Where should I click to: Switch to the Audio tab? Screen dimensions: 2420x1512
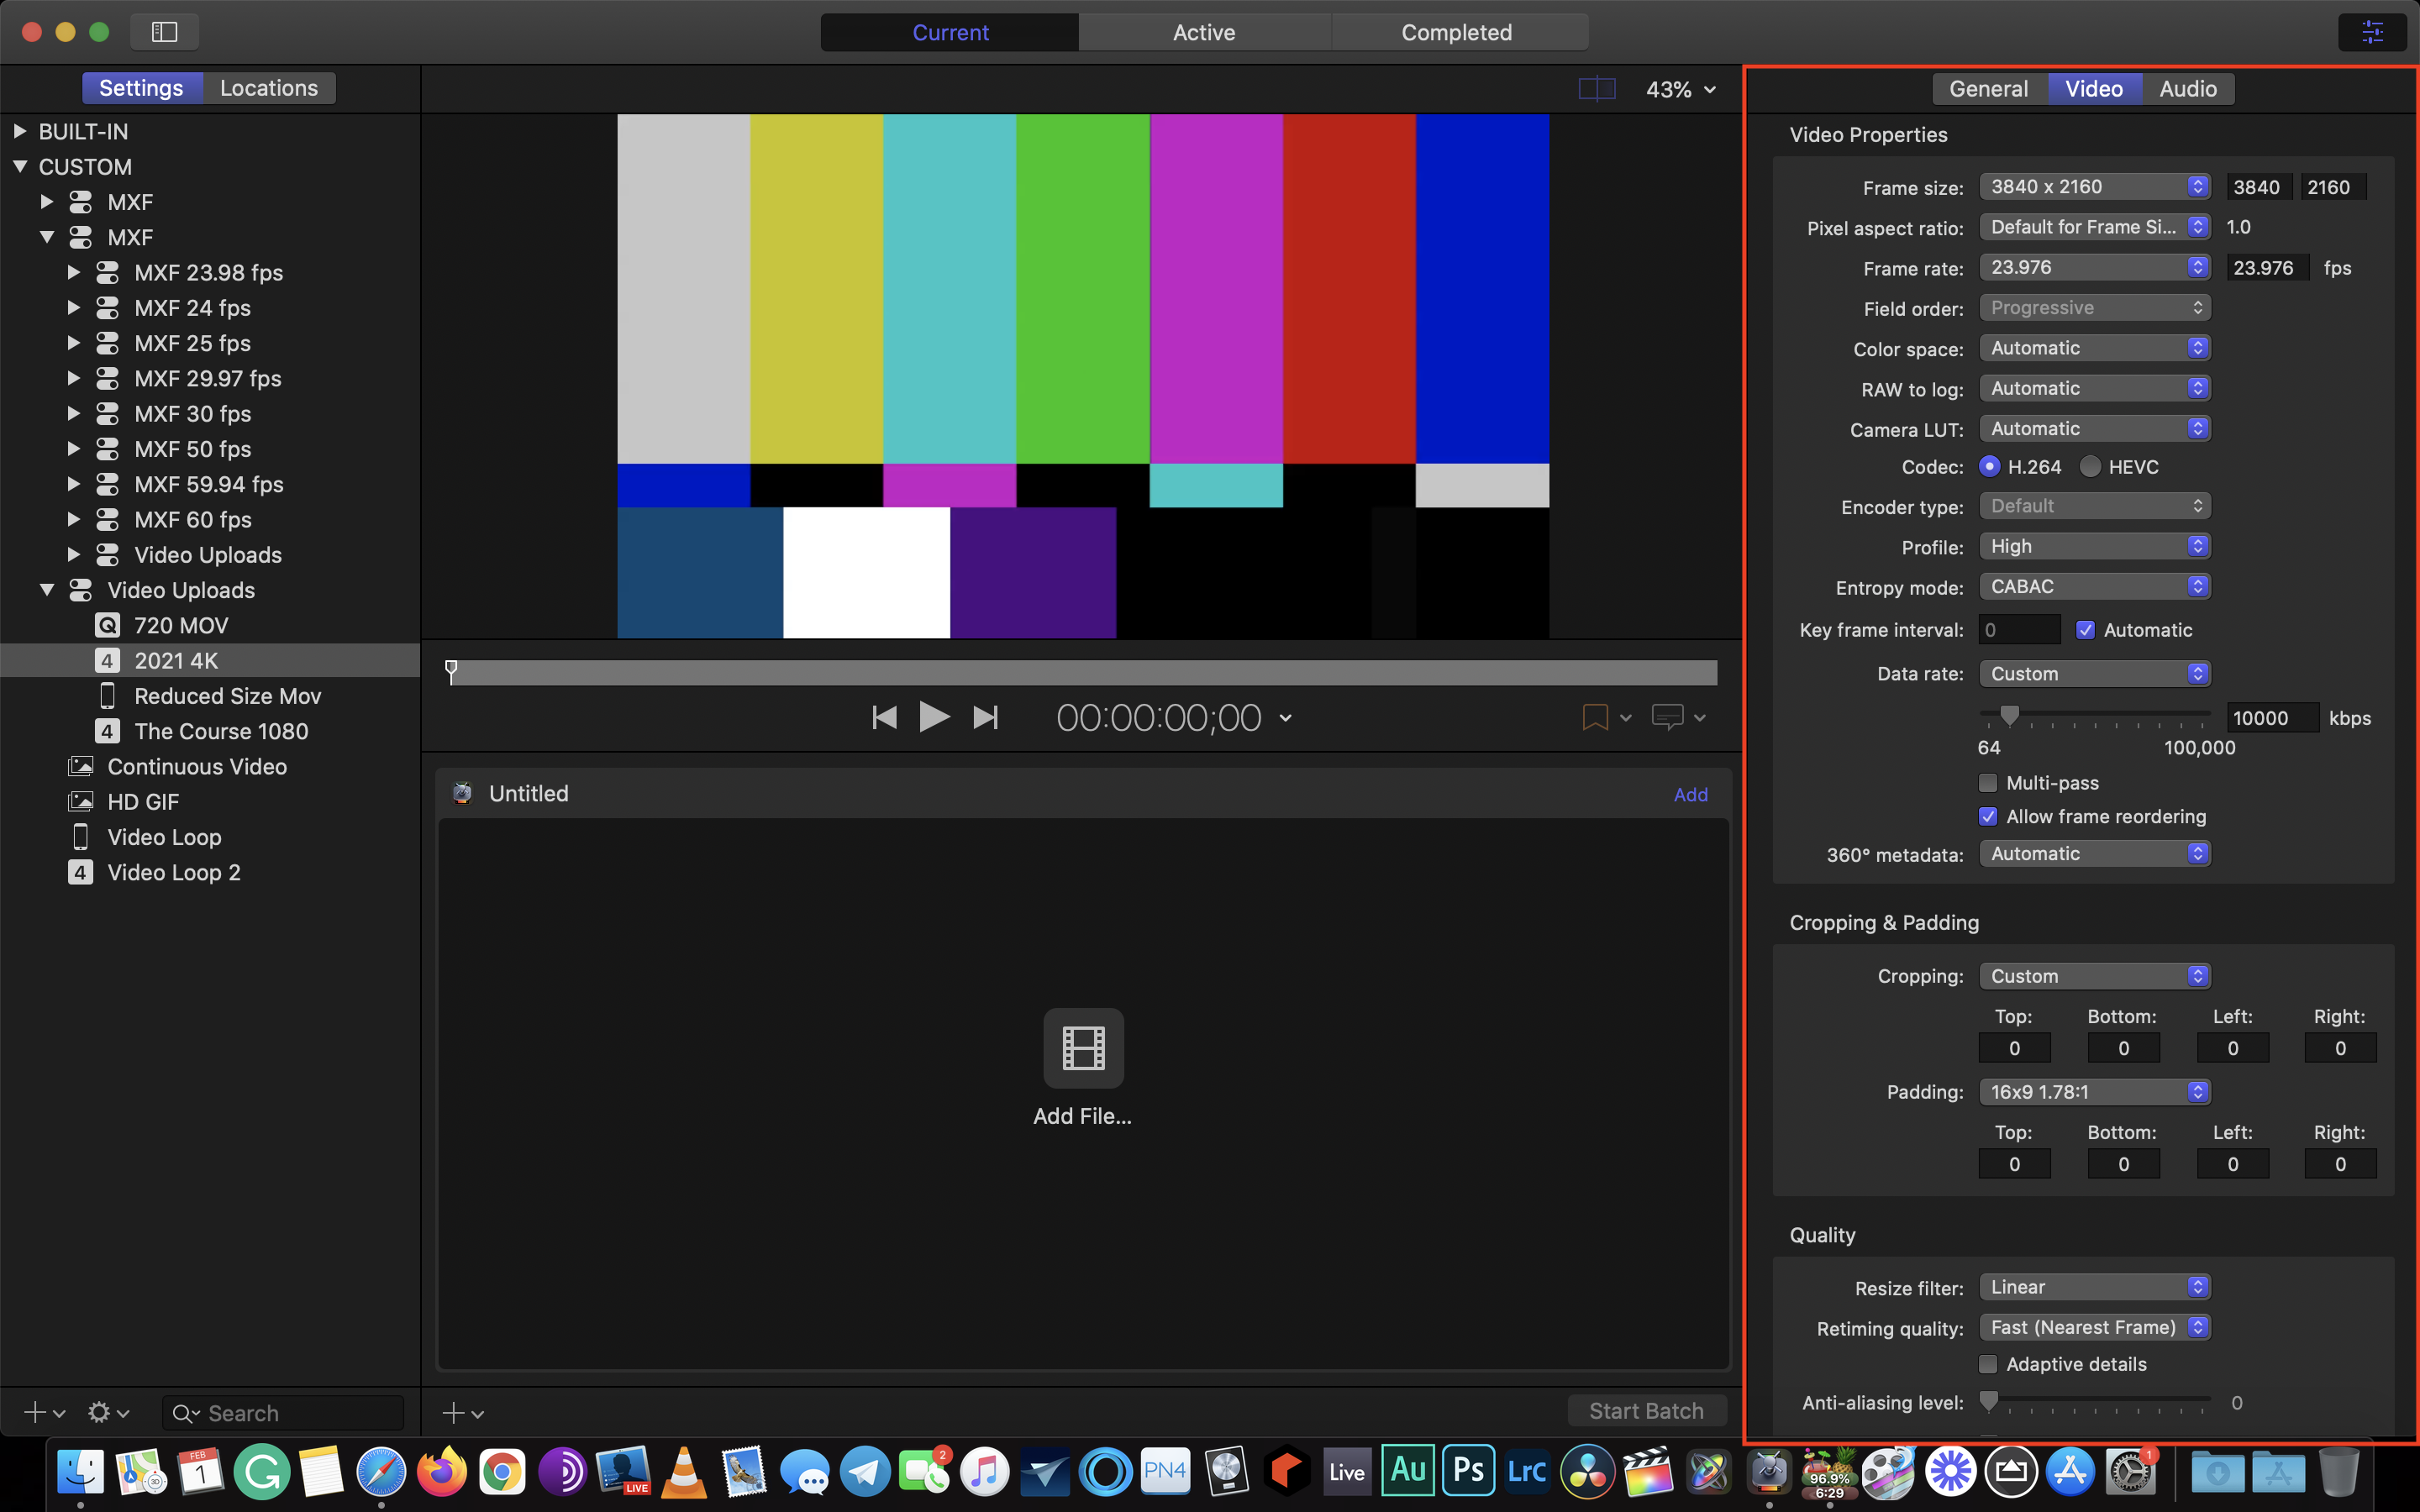tap(2188, 89)
